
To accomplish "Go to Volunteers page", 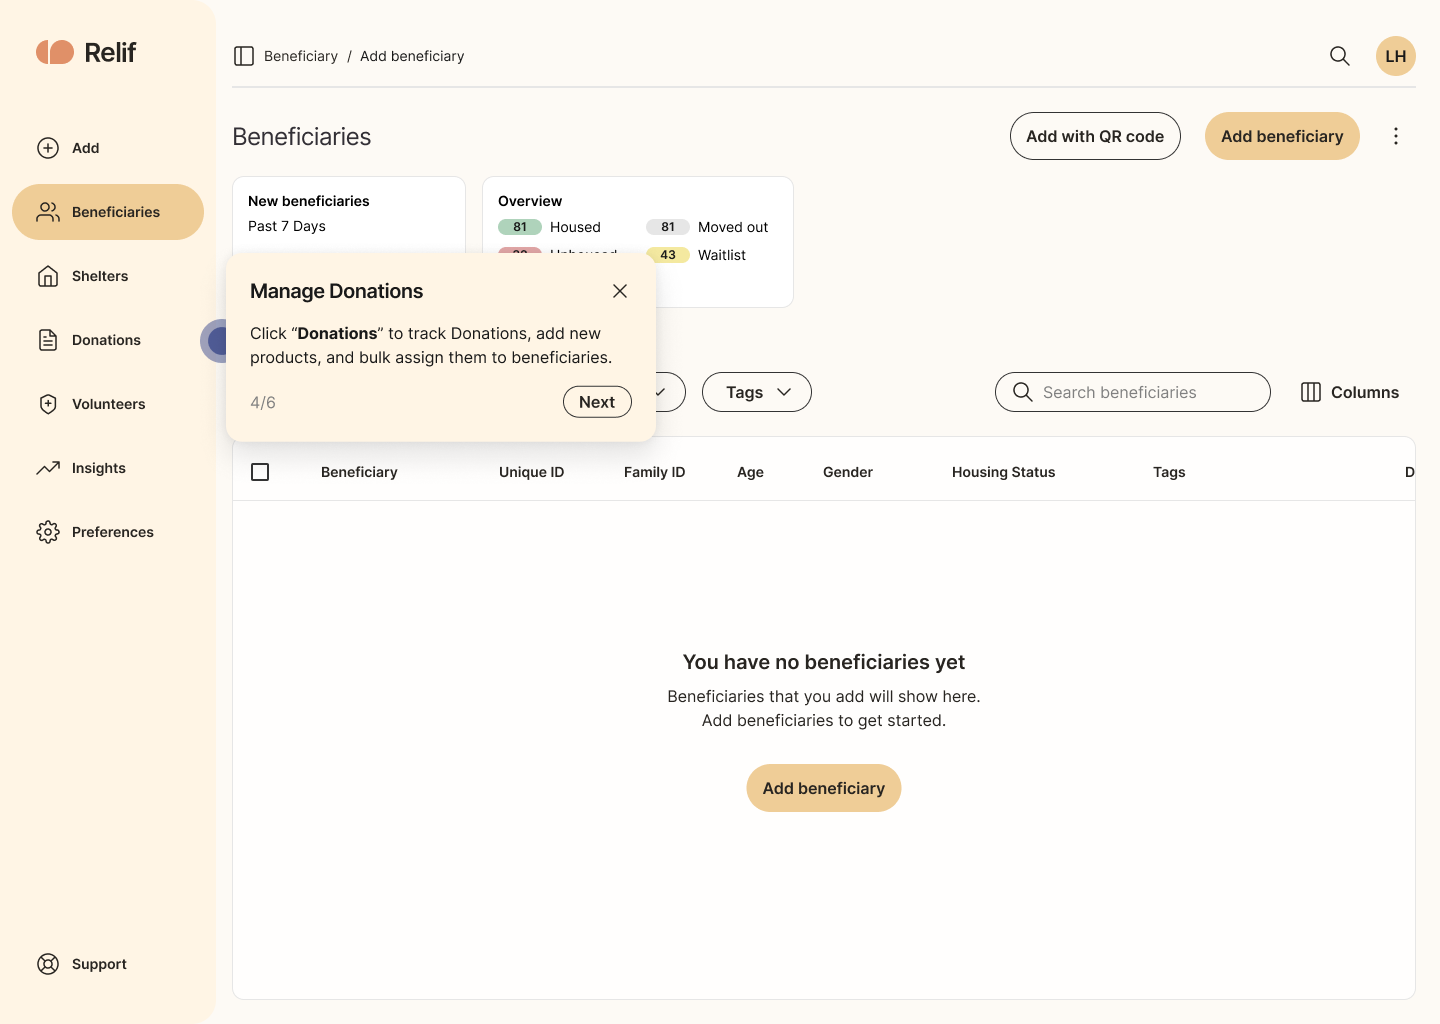I will tap(108, 404).
